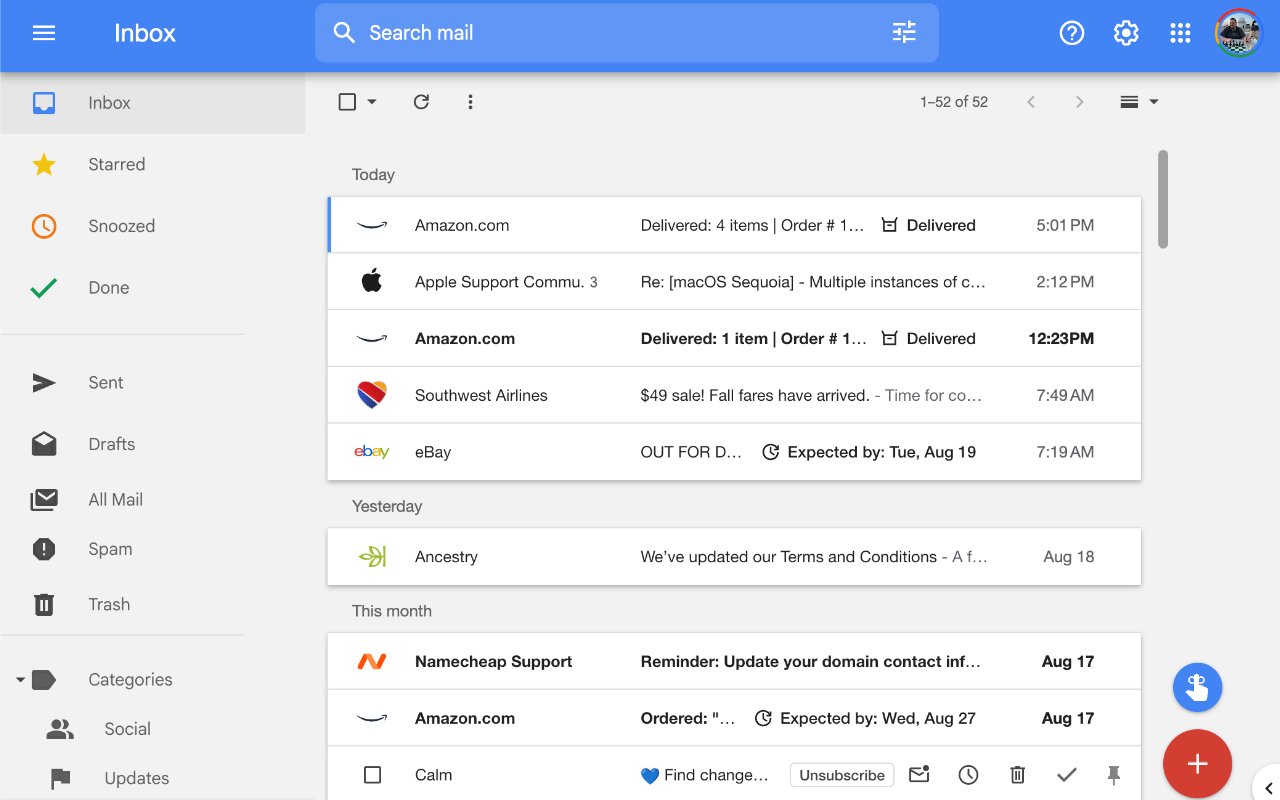Collapse the Categories section arrow
The height and width of the screenshot is (800, 1280).
(x=20, y=680)
